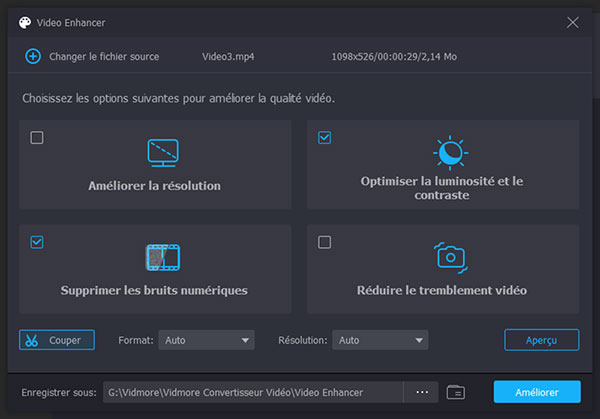The image size is (600, 419).
Task: Click the film strip denoise icon
Action: pyautogui.click(x=163, y=258)
